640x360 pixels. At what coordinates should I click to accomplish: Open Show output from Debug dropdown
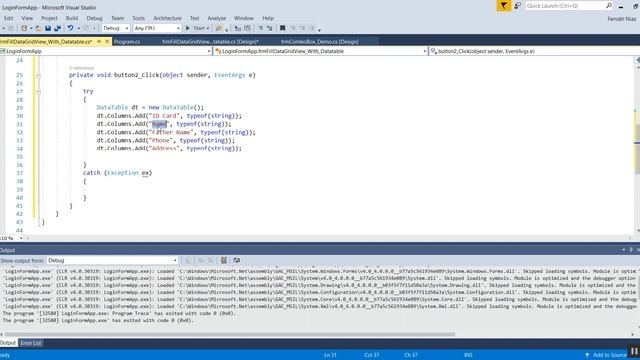pyautogui.click(x=112, y=260)
